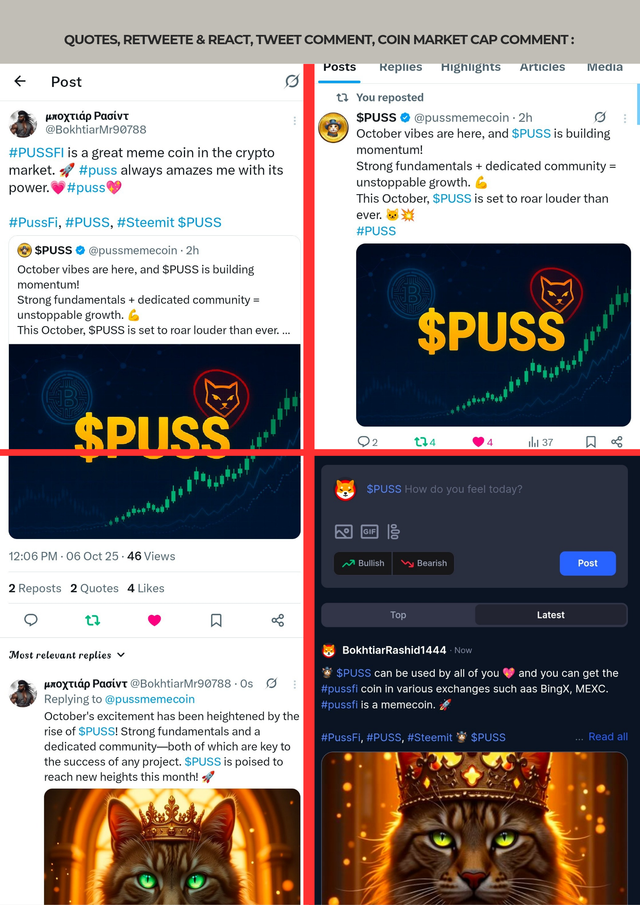
Task: Add a poll via the poll icon
Action: click(394, 532)
